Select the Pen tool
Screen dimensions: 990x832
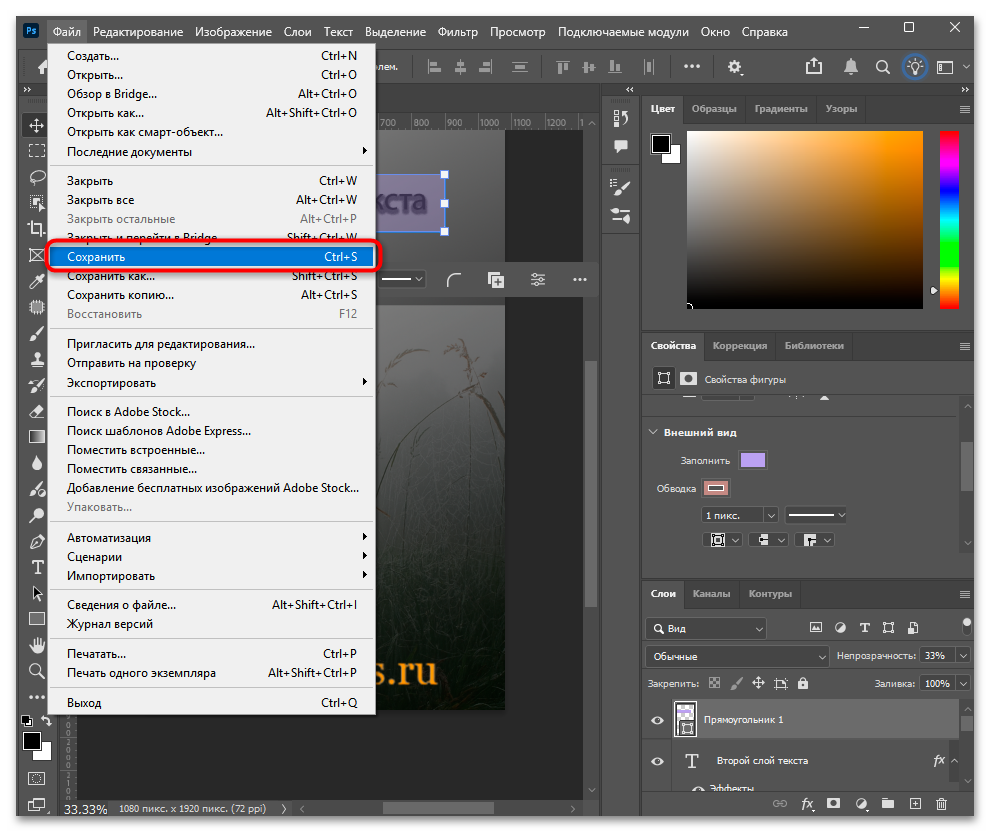[37, 542]
